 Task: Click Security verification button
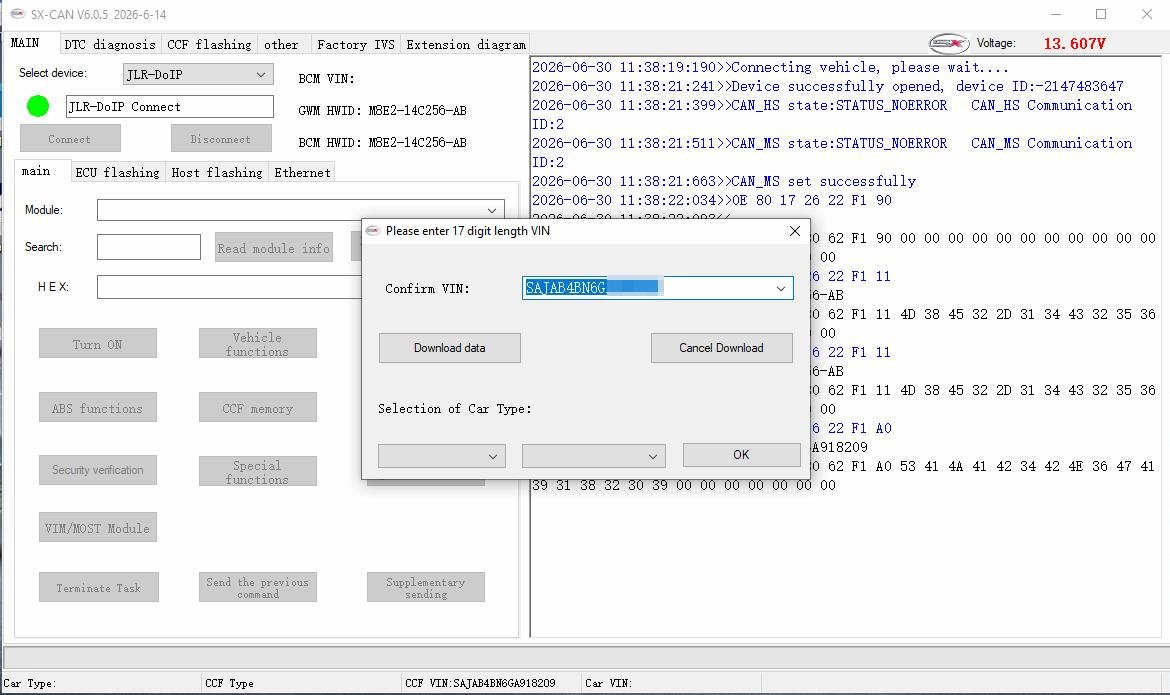(98, 470)
